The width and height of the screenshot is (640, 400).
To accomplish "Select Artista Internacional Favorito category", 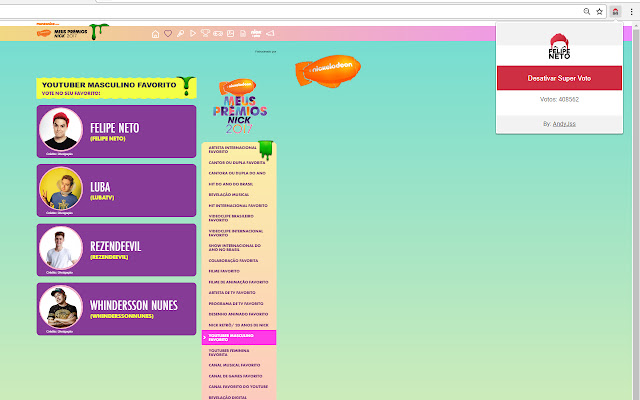I will pyautogui.click(x=233, y=149).
